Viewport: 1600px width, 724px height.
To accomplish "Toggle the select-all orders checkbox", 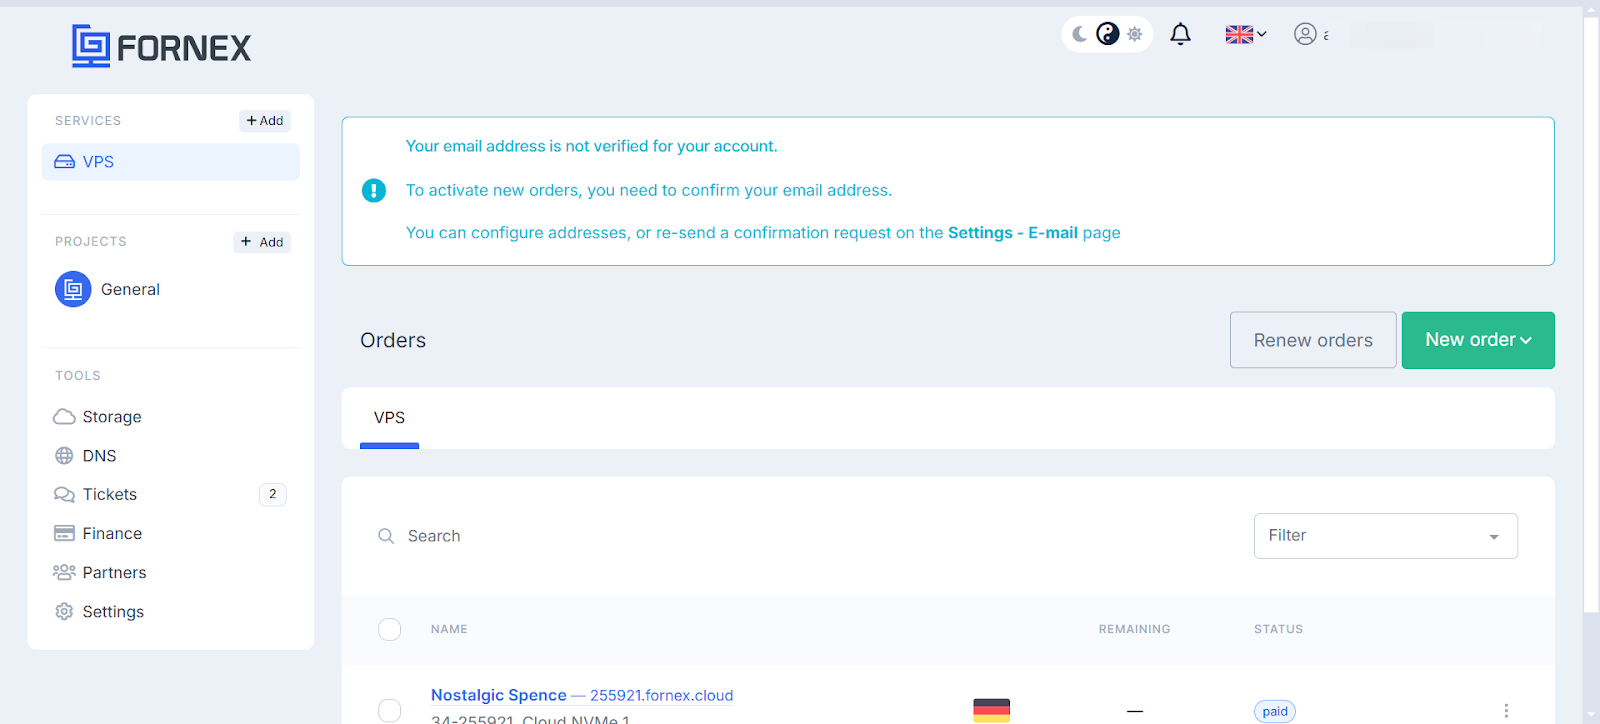I will 390,629.
